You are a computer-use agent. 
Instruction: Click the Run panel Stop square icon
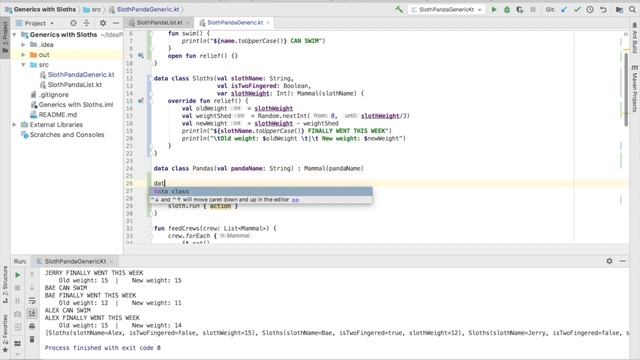click(18, 288)
